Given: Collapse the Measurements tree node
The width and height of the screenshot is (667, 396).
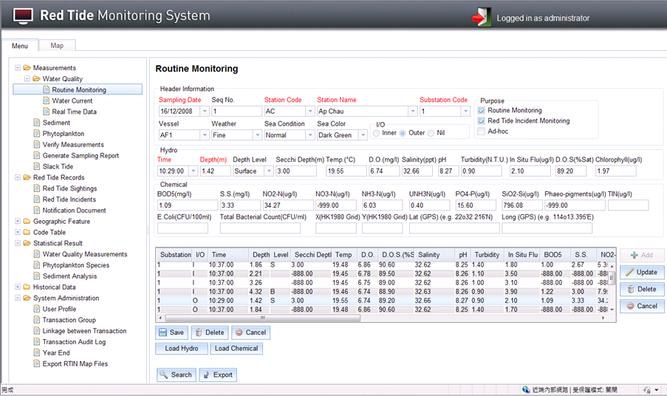Looking at the screenshot, I should 17,68.
